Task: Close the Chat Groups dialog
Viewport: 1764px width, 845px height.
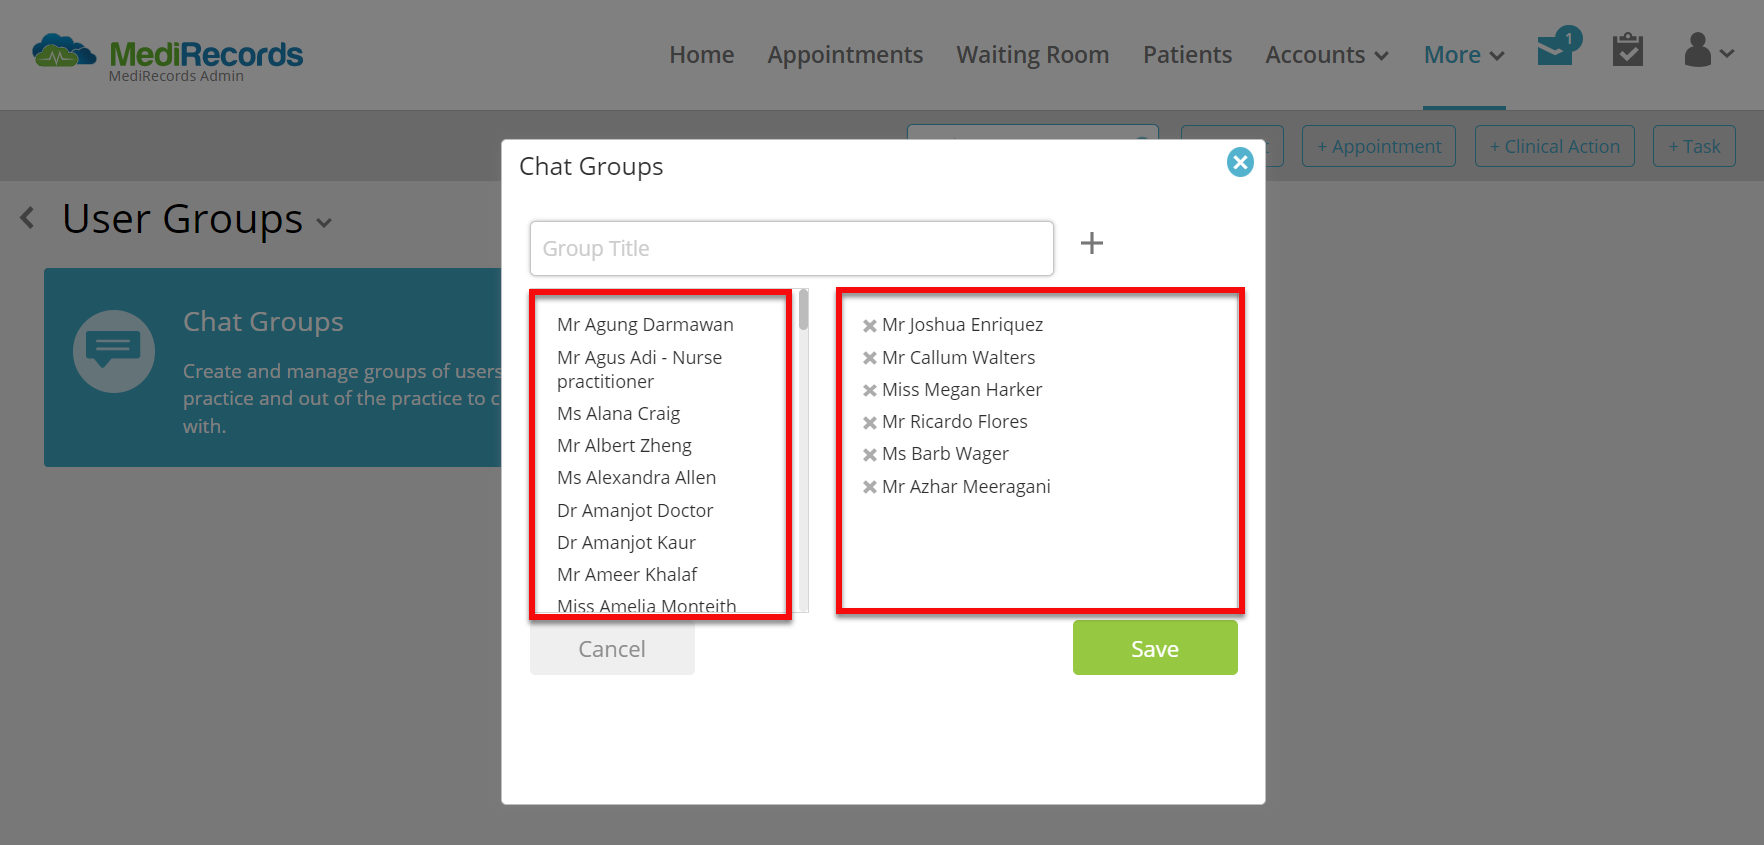Action: (x=1240, y=162)
